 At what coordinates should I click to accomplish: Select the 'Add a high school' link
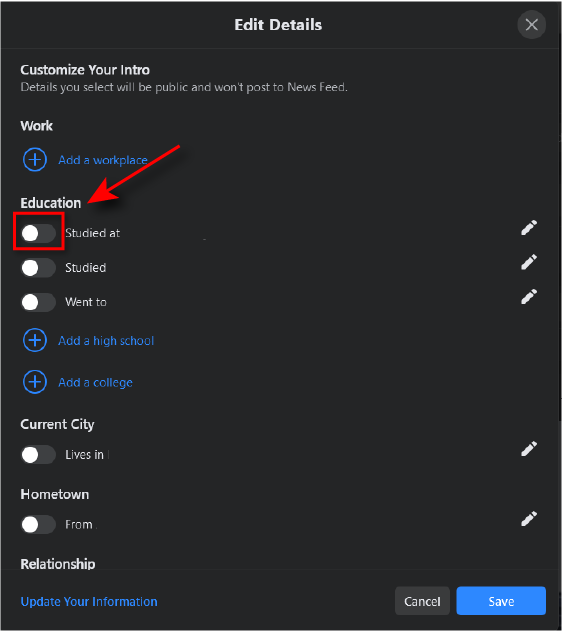pyautogui.click(x=106, y=341)
